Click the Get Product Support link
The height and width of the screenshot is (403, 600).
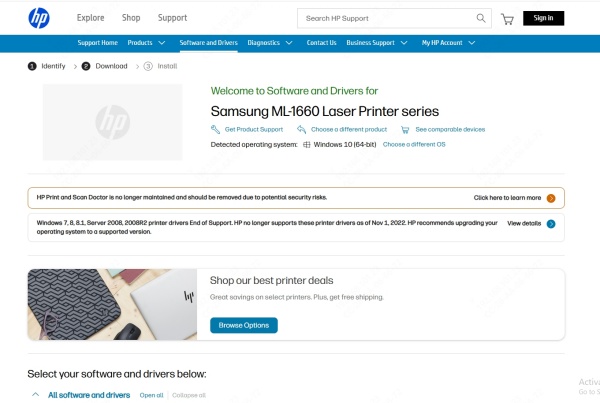click(254, 129)
